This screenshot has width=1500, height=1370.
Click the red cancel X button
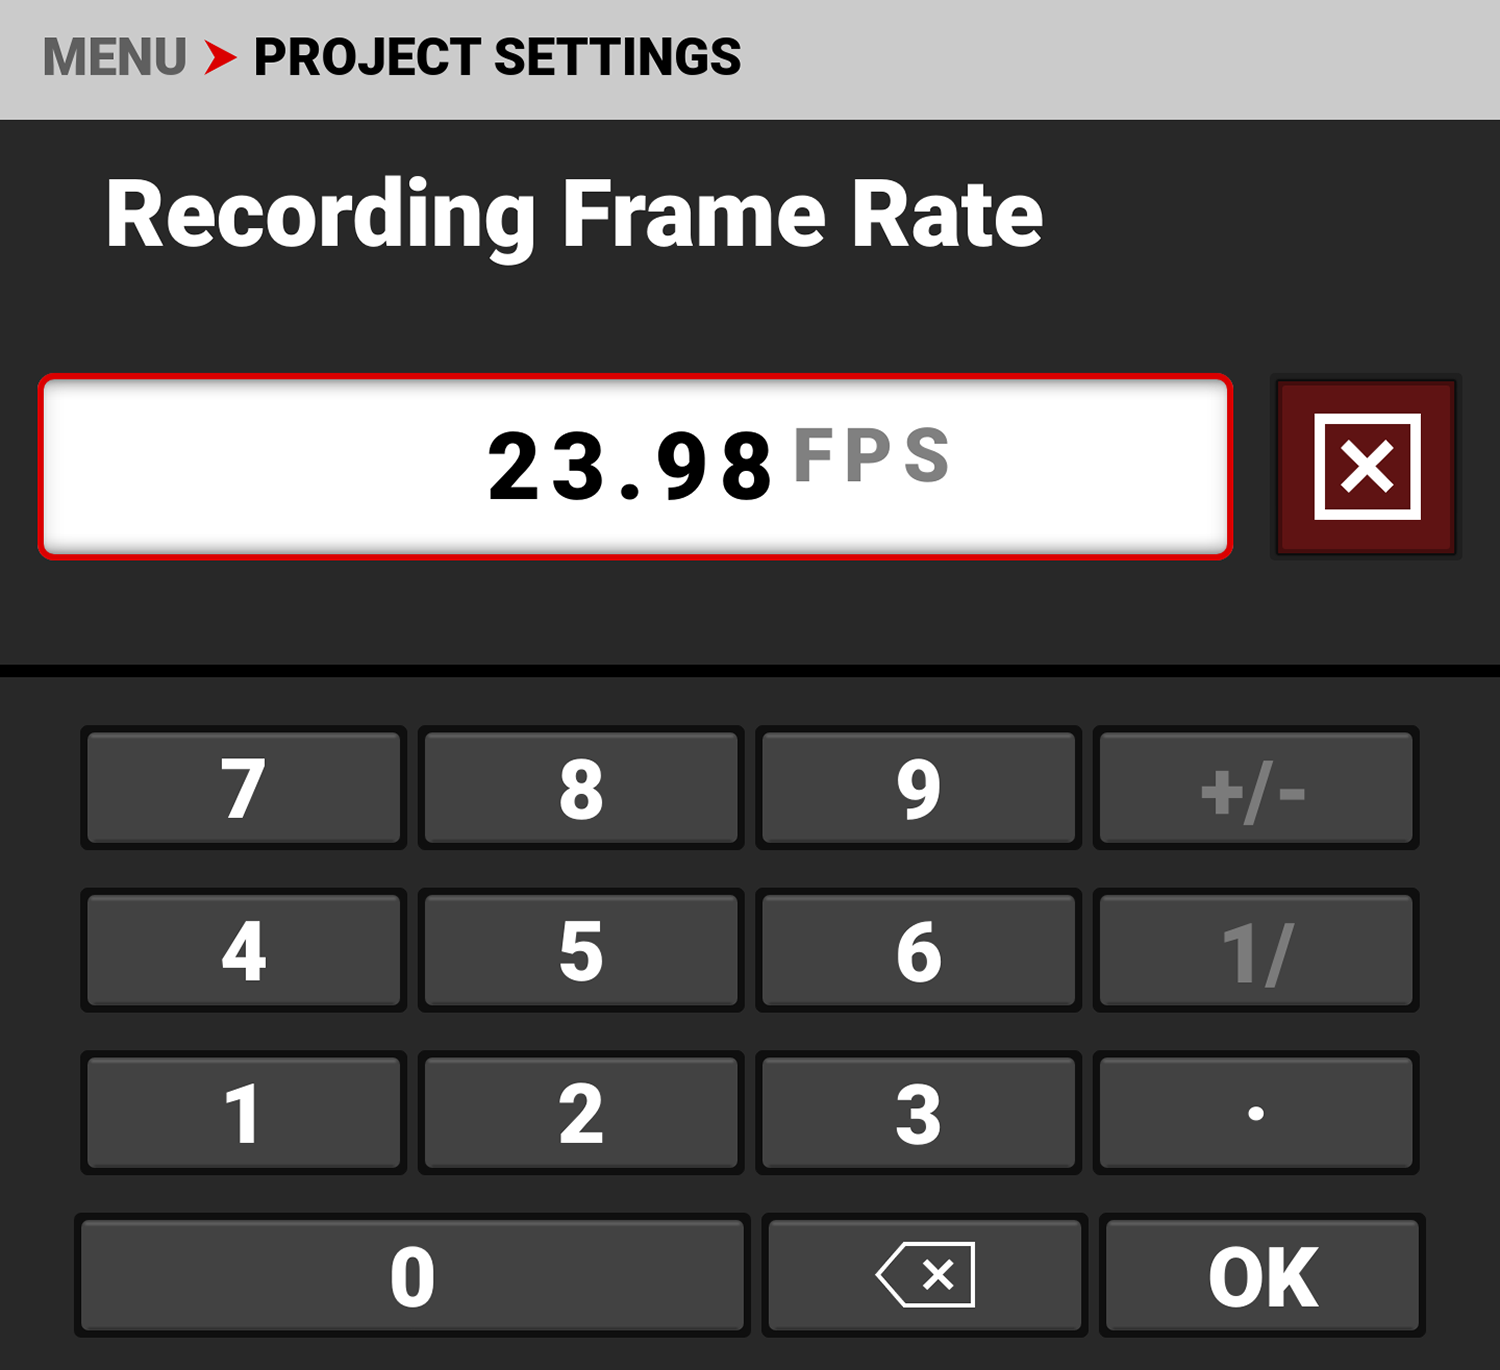[x=1366, y=467]
